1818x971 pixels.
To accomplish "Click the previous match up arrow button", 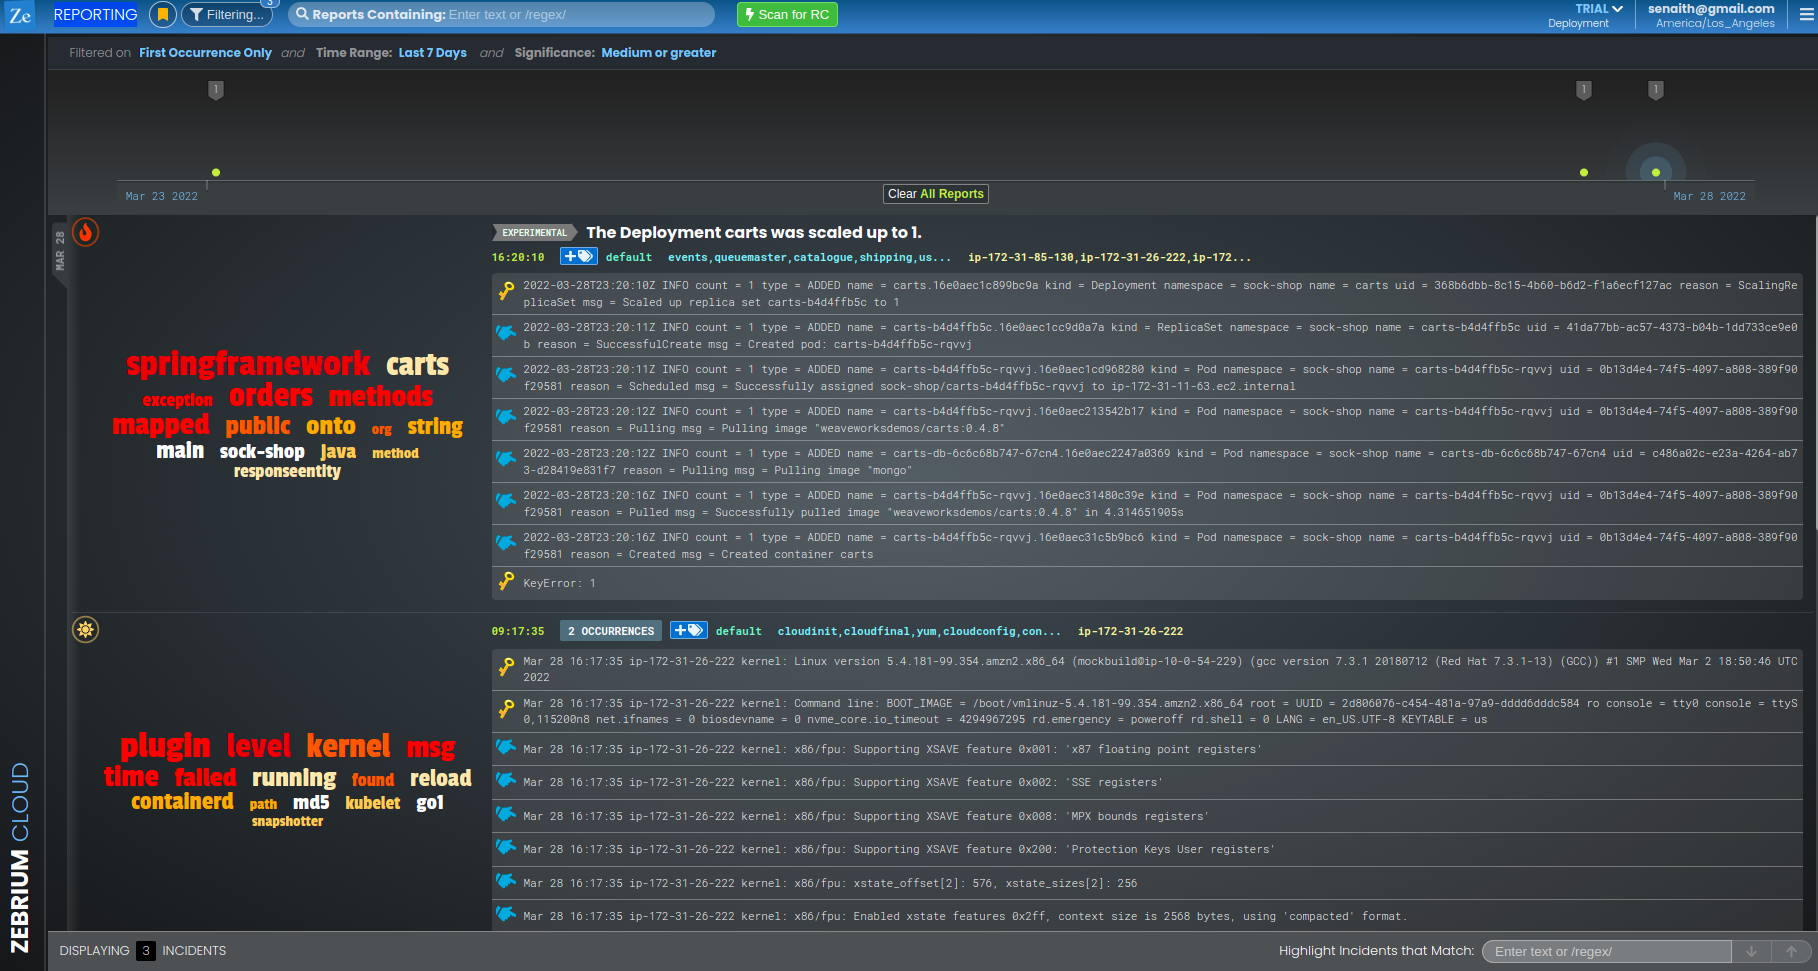I will 1791,951.
